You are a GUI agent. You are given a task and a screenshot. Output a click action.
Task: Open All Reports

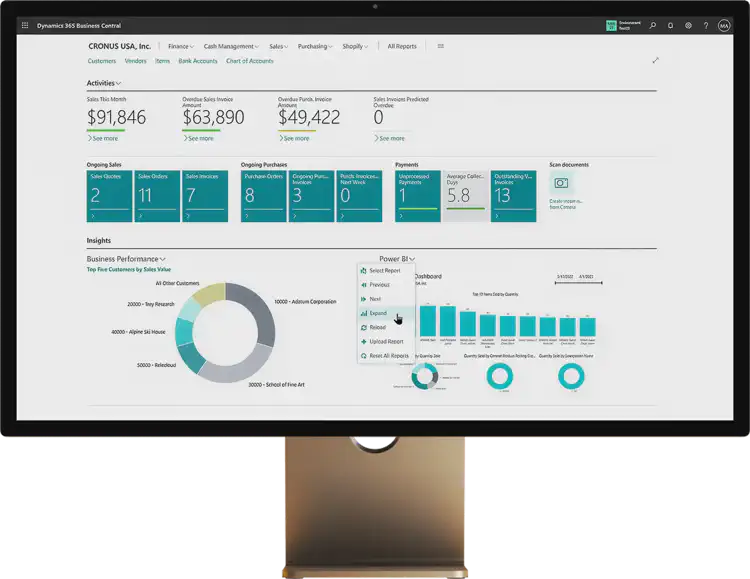402,46
